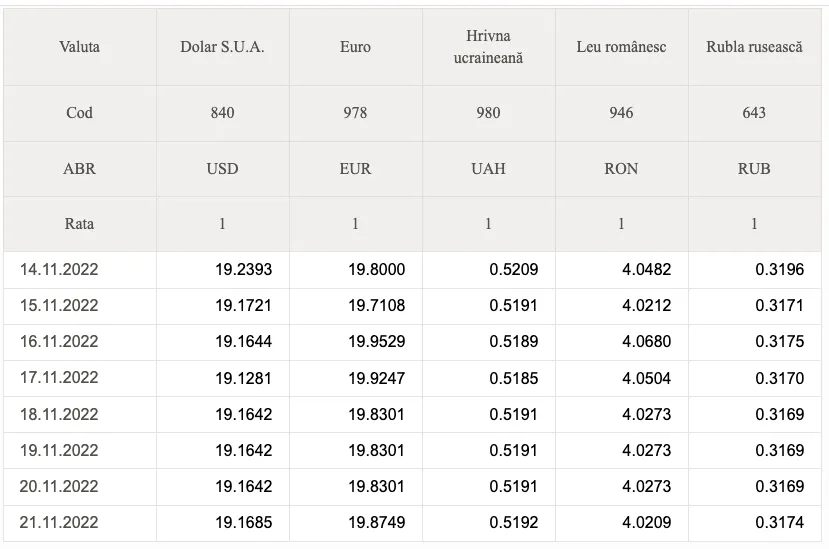Click the Euro column header
The width and height of the screenshot is (829, 549).
[x=355, y=47]
